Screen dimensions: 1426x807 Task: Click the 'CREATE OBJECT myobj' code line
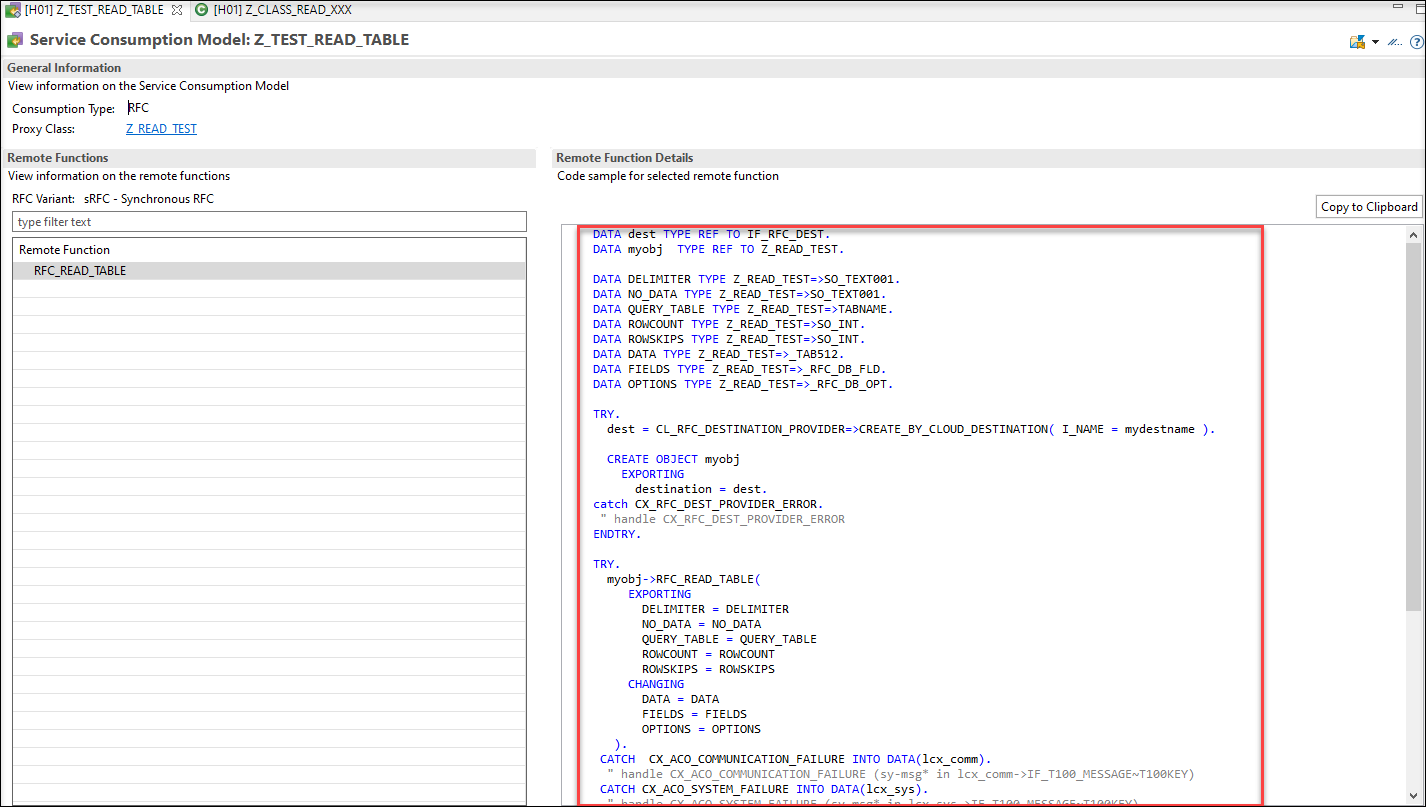(673, 459)
